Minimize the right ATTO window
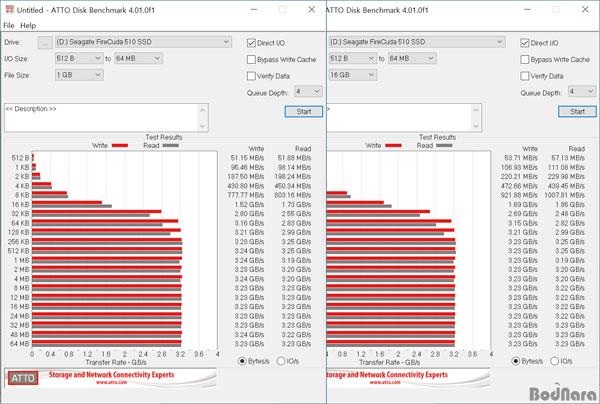The image size is (600, 404). point(527,10)
